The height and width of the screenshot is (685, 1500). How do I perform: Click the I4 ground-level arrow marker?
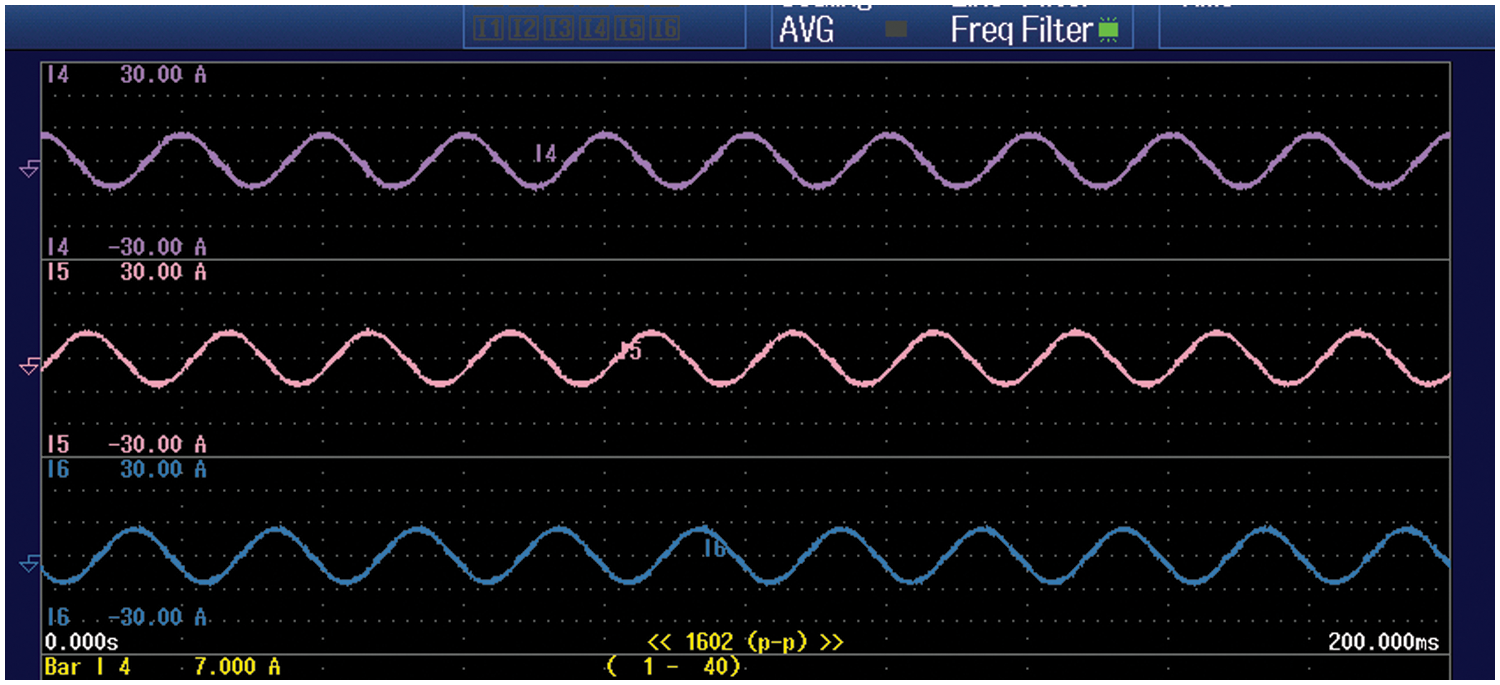click(29, 170)
